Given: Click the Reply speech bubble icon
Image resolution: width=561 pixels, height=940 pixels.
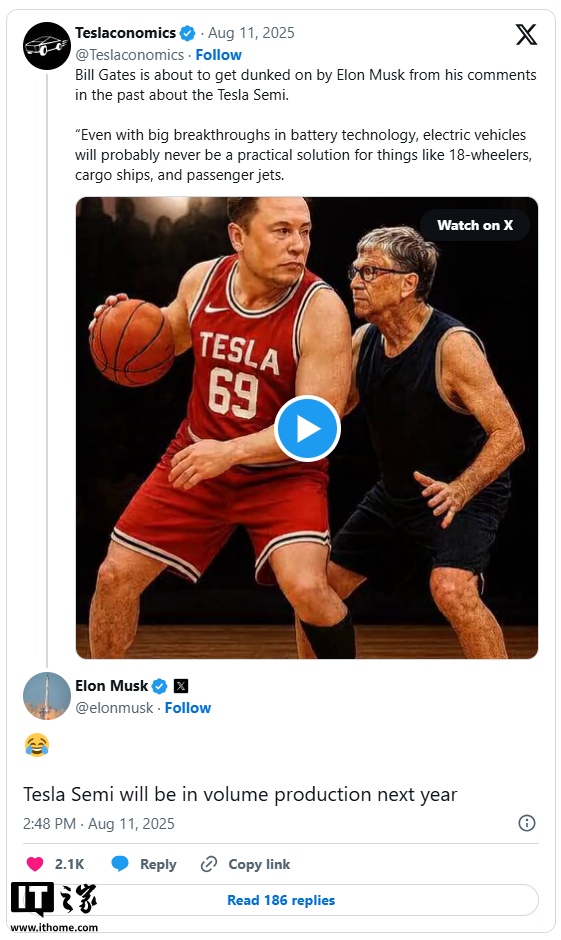Looking at the screenshot, I should tap(120, 864).
